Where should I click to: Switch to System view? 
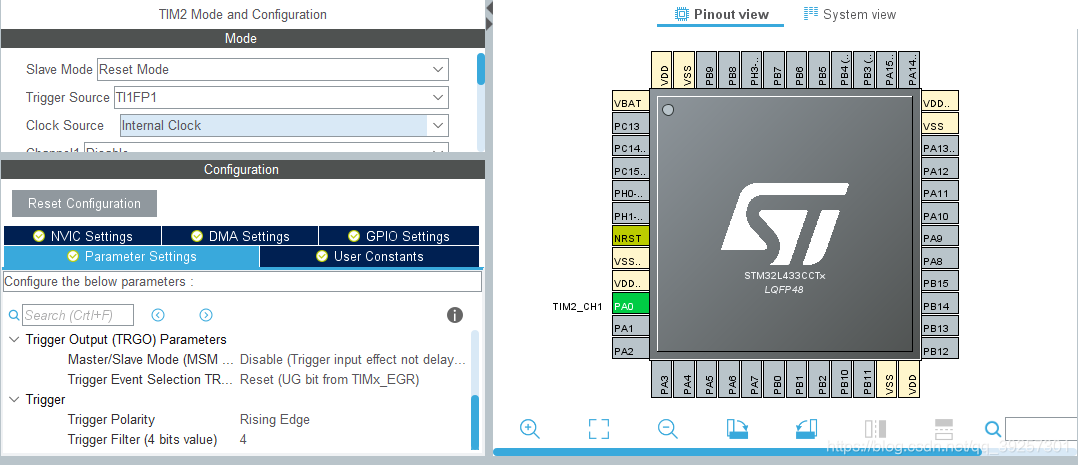850,14
